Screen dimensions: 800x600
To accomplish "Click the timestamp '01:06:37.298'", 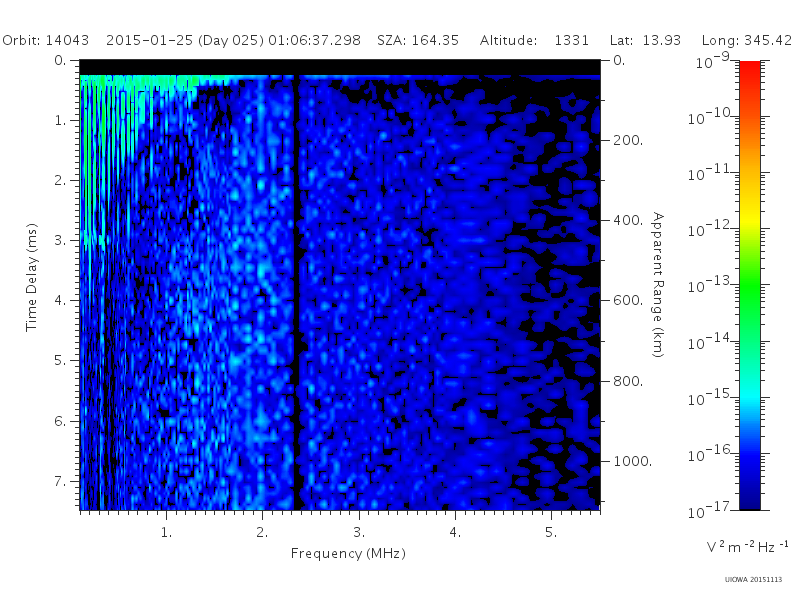I will (x=314, y=40).
